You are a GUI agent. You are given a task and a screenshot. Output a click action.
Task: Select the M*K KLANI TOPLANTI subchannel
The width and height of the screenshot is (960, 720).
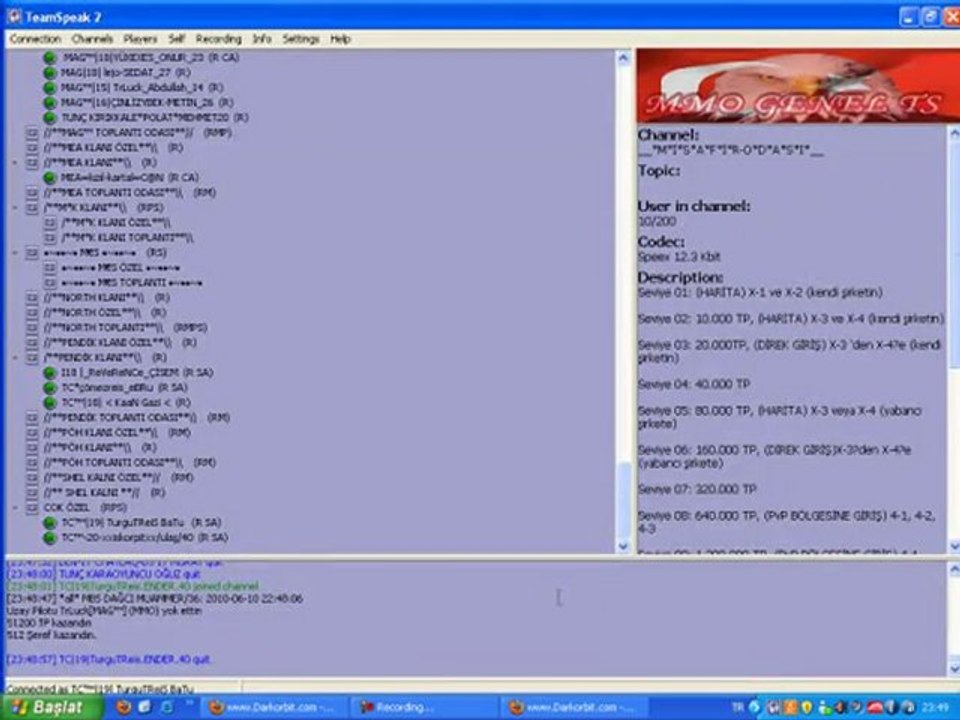[x=127, y=238]
